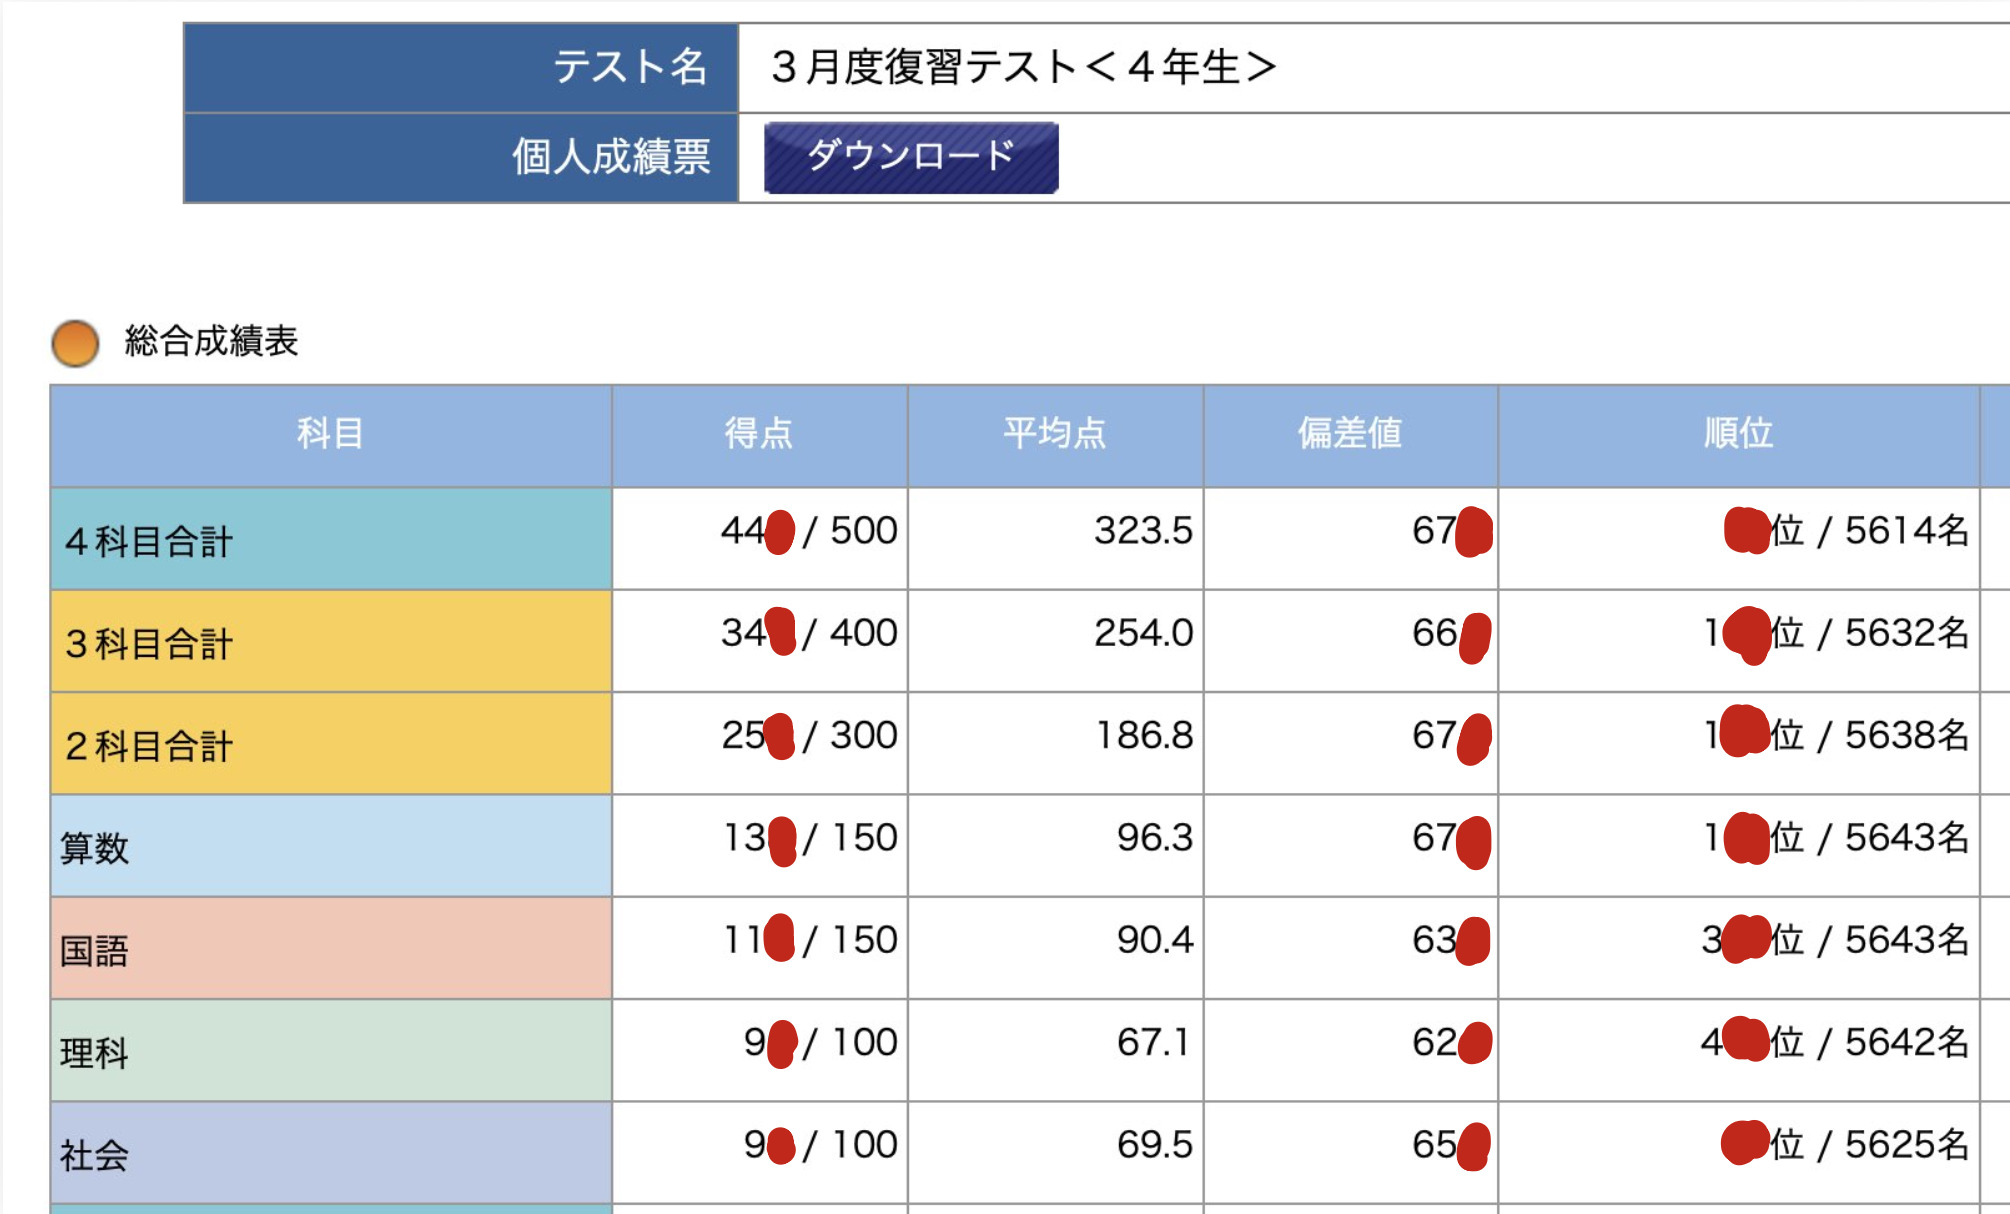The height and width of the screenshot is (1214, 2010).
Task: Select the 4科目合計 row label
Action: (149, 541)
